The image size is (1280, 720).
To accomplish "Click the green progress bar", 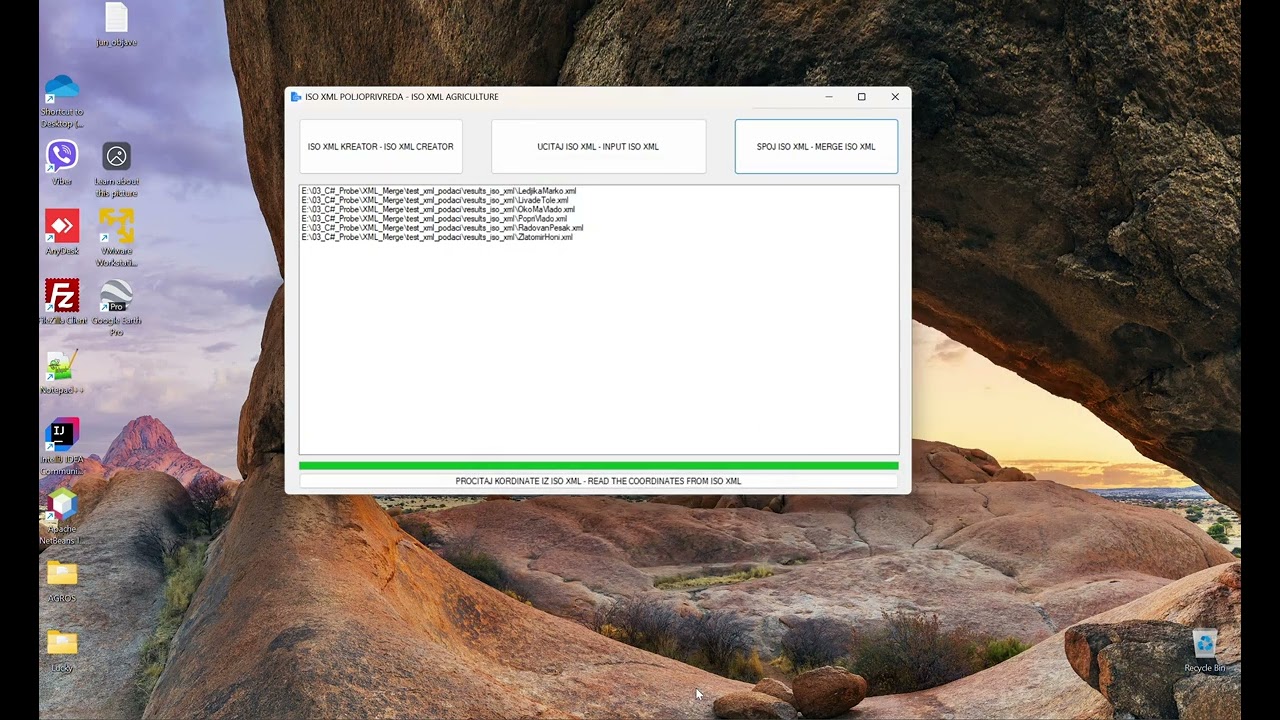I will click(x=598, y=466).
